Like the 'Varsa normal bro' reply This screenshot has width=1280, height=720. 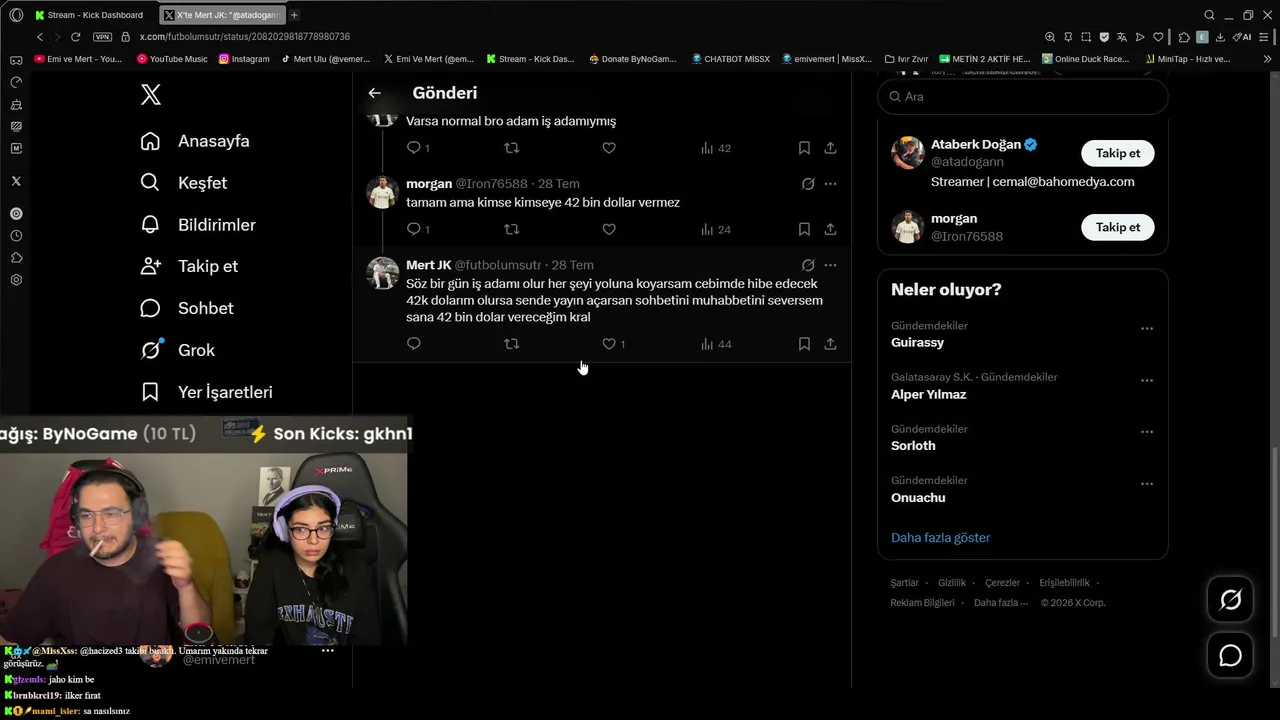tap(609, 148)
